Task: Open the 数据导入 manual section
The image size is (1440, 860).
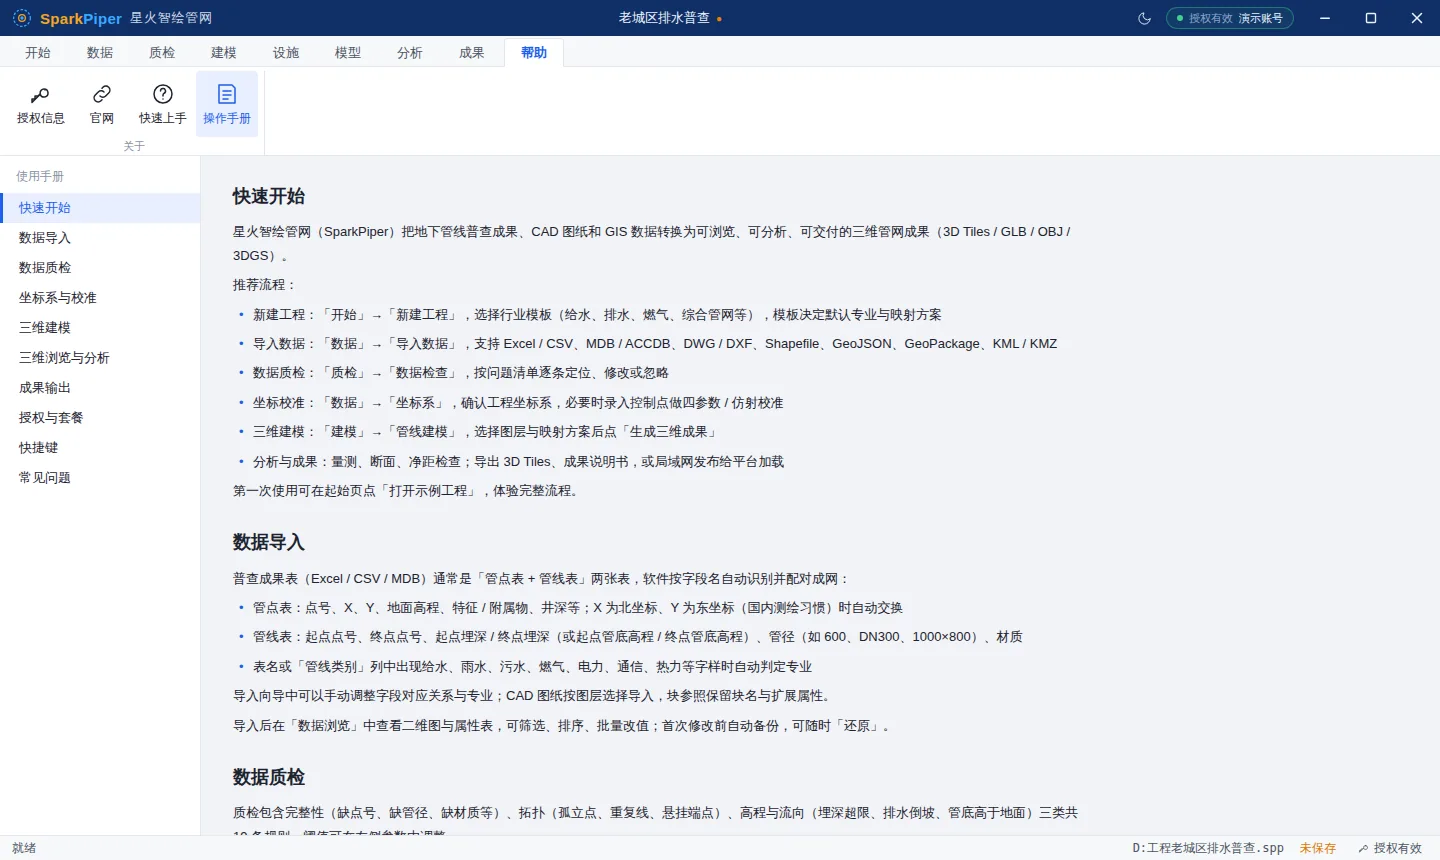Action: (100, 238)
